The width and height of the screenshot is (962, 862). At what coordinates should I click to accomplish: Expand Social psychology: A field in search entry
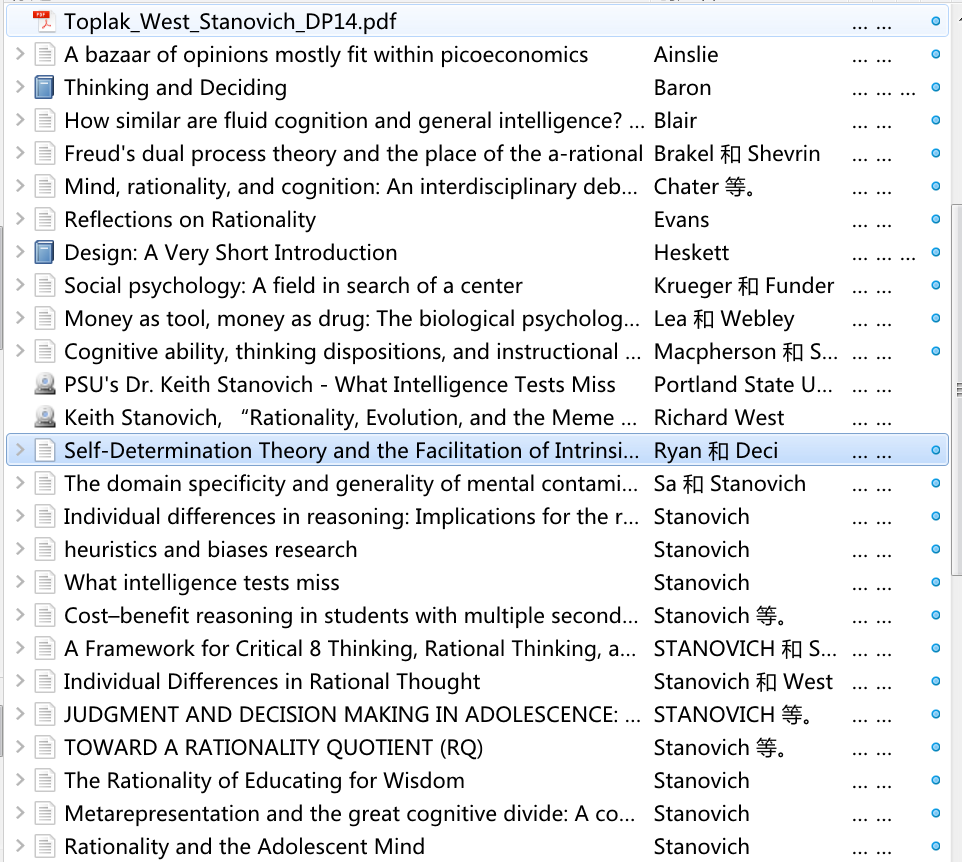tap(20, 286)
